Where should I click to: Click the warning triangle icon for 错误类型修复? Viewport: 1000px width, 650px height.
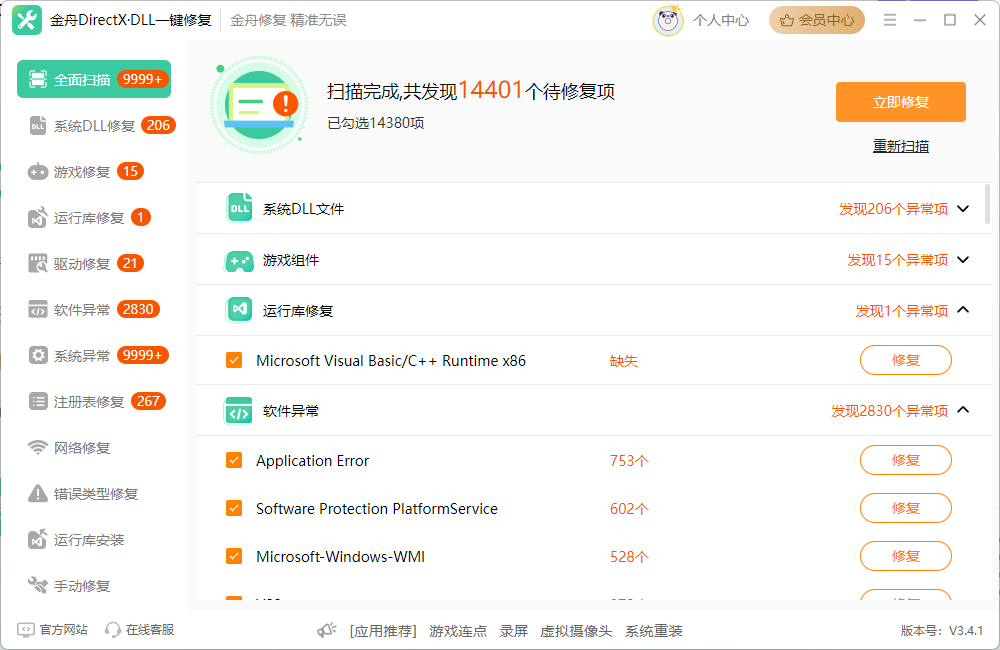tap(38, 493)
